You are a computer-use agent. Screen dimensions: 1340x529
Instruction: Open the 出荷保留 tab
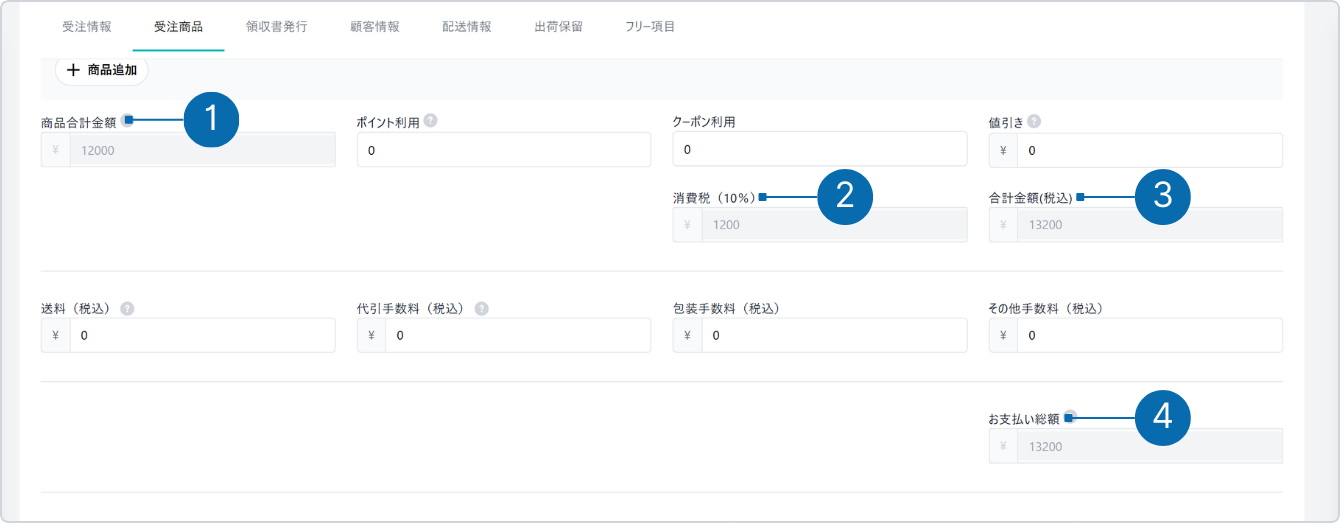pyautogui.click(x=559, y=27)
